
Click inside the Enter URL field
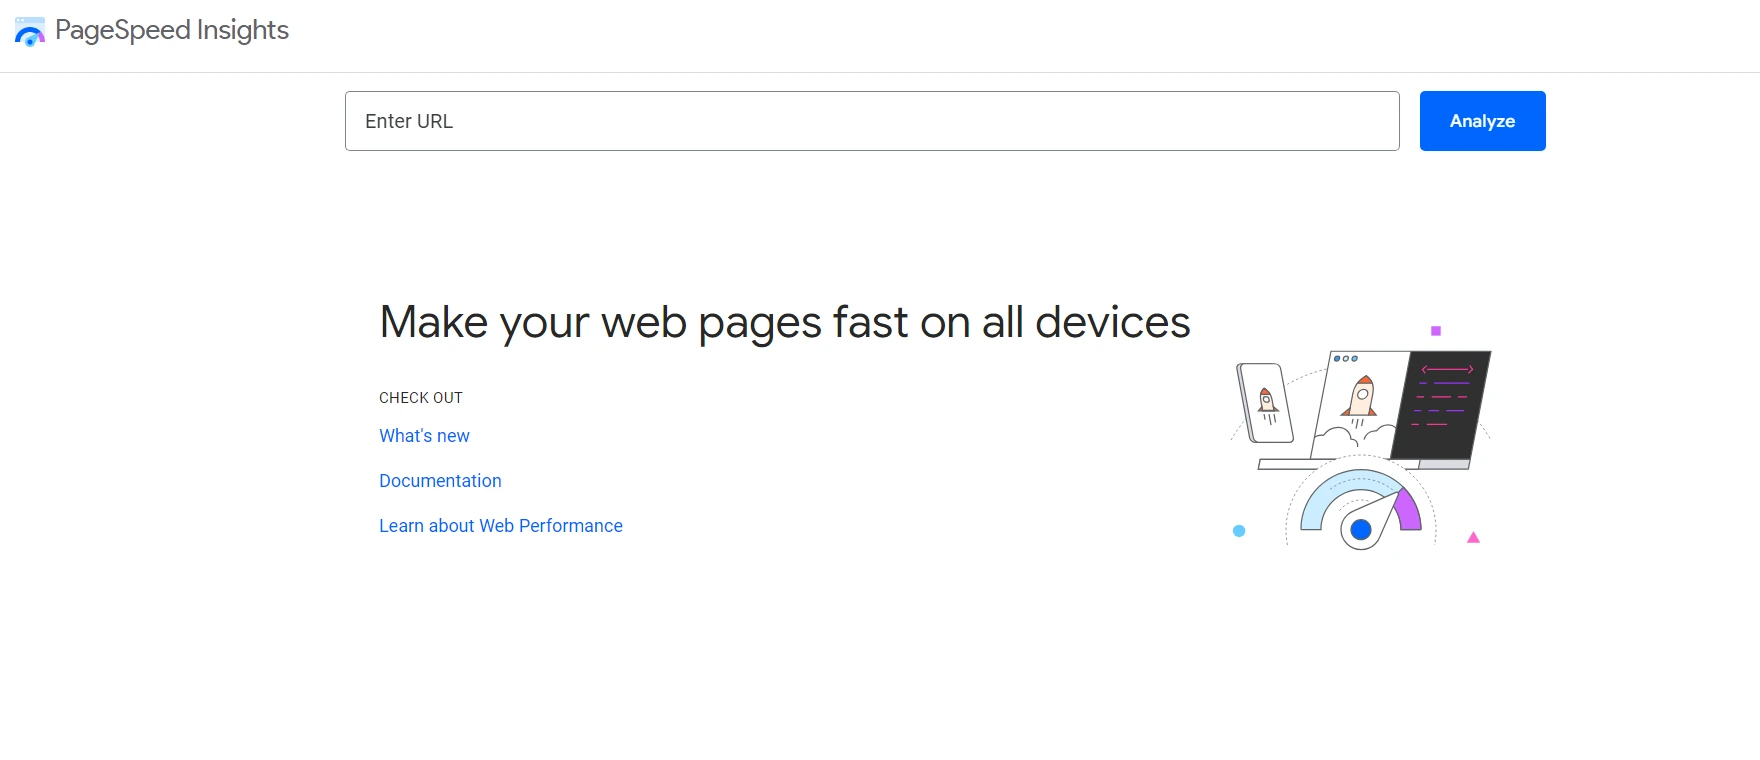coord(871,121)
